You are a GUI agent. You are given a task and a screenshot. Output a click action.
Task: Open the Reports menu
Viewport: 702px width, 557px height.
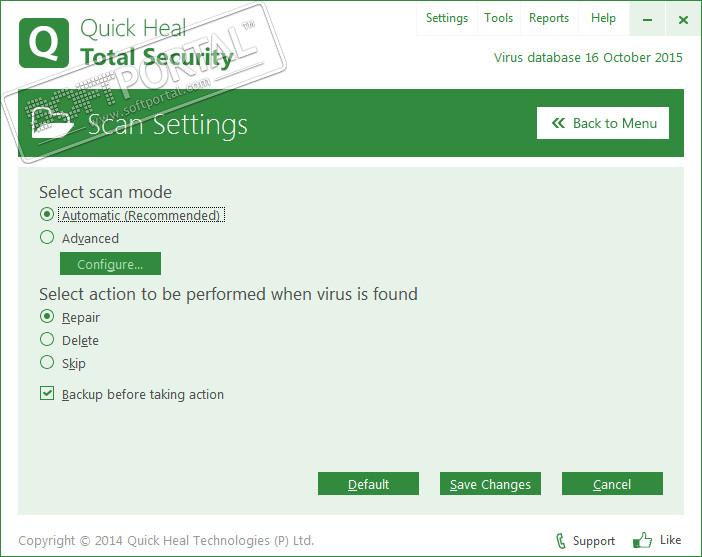click(x=549, y=18)
